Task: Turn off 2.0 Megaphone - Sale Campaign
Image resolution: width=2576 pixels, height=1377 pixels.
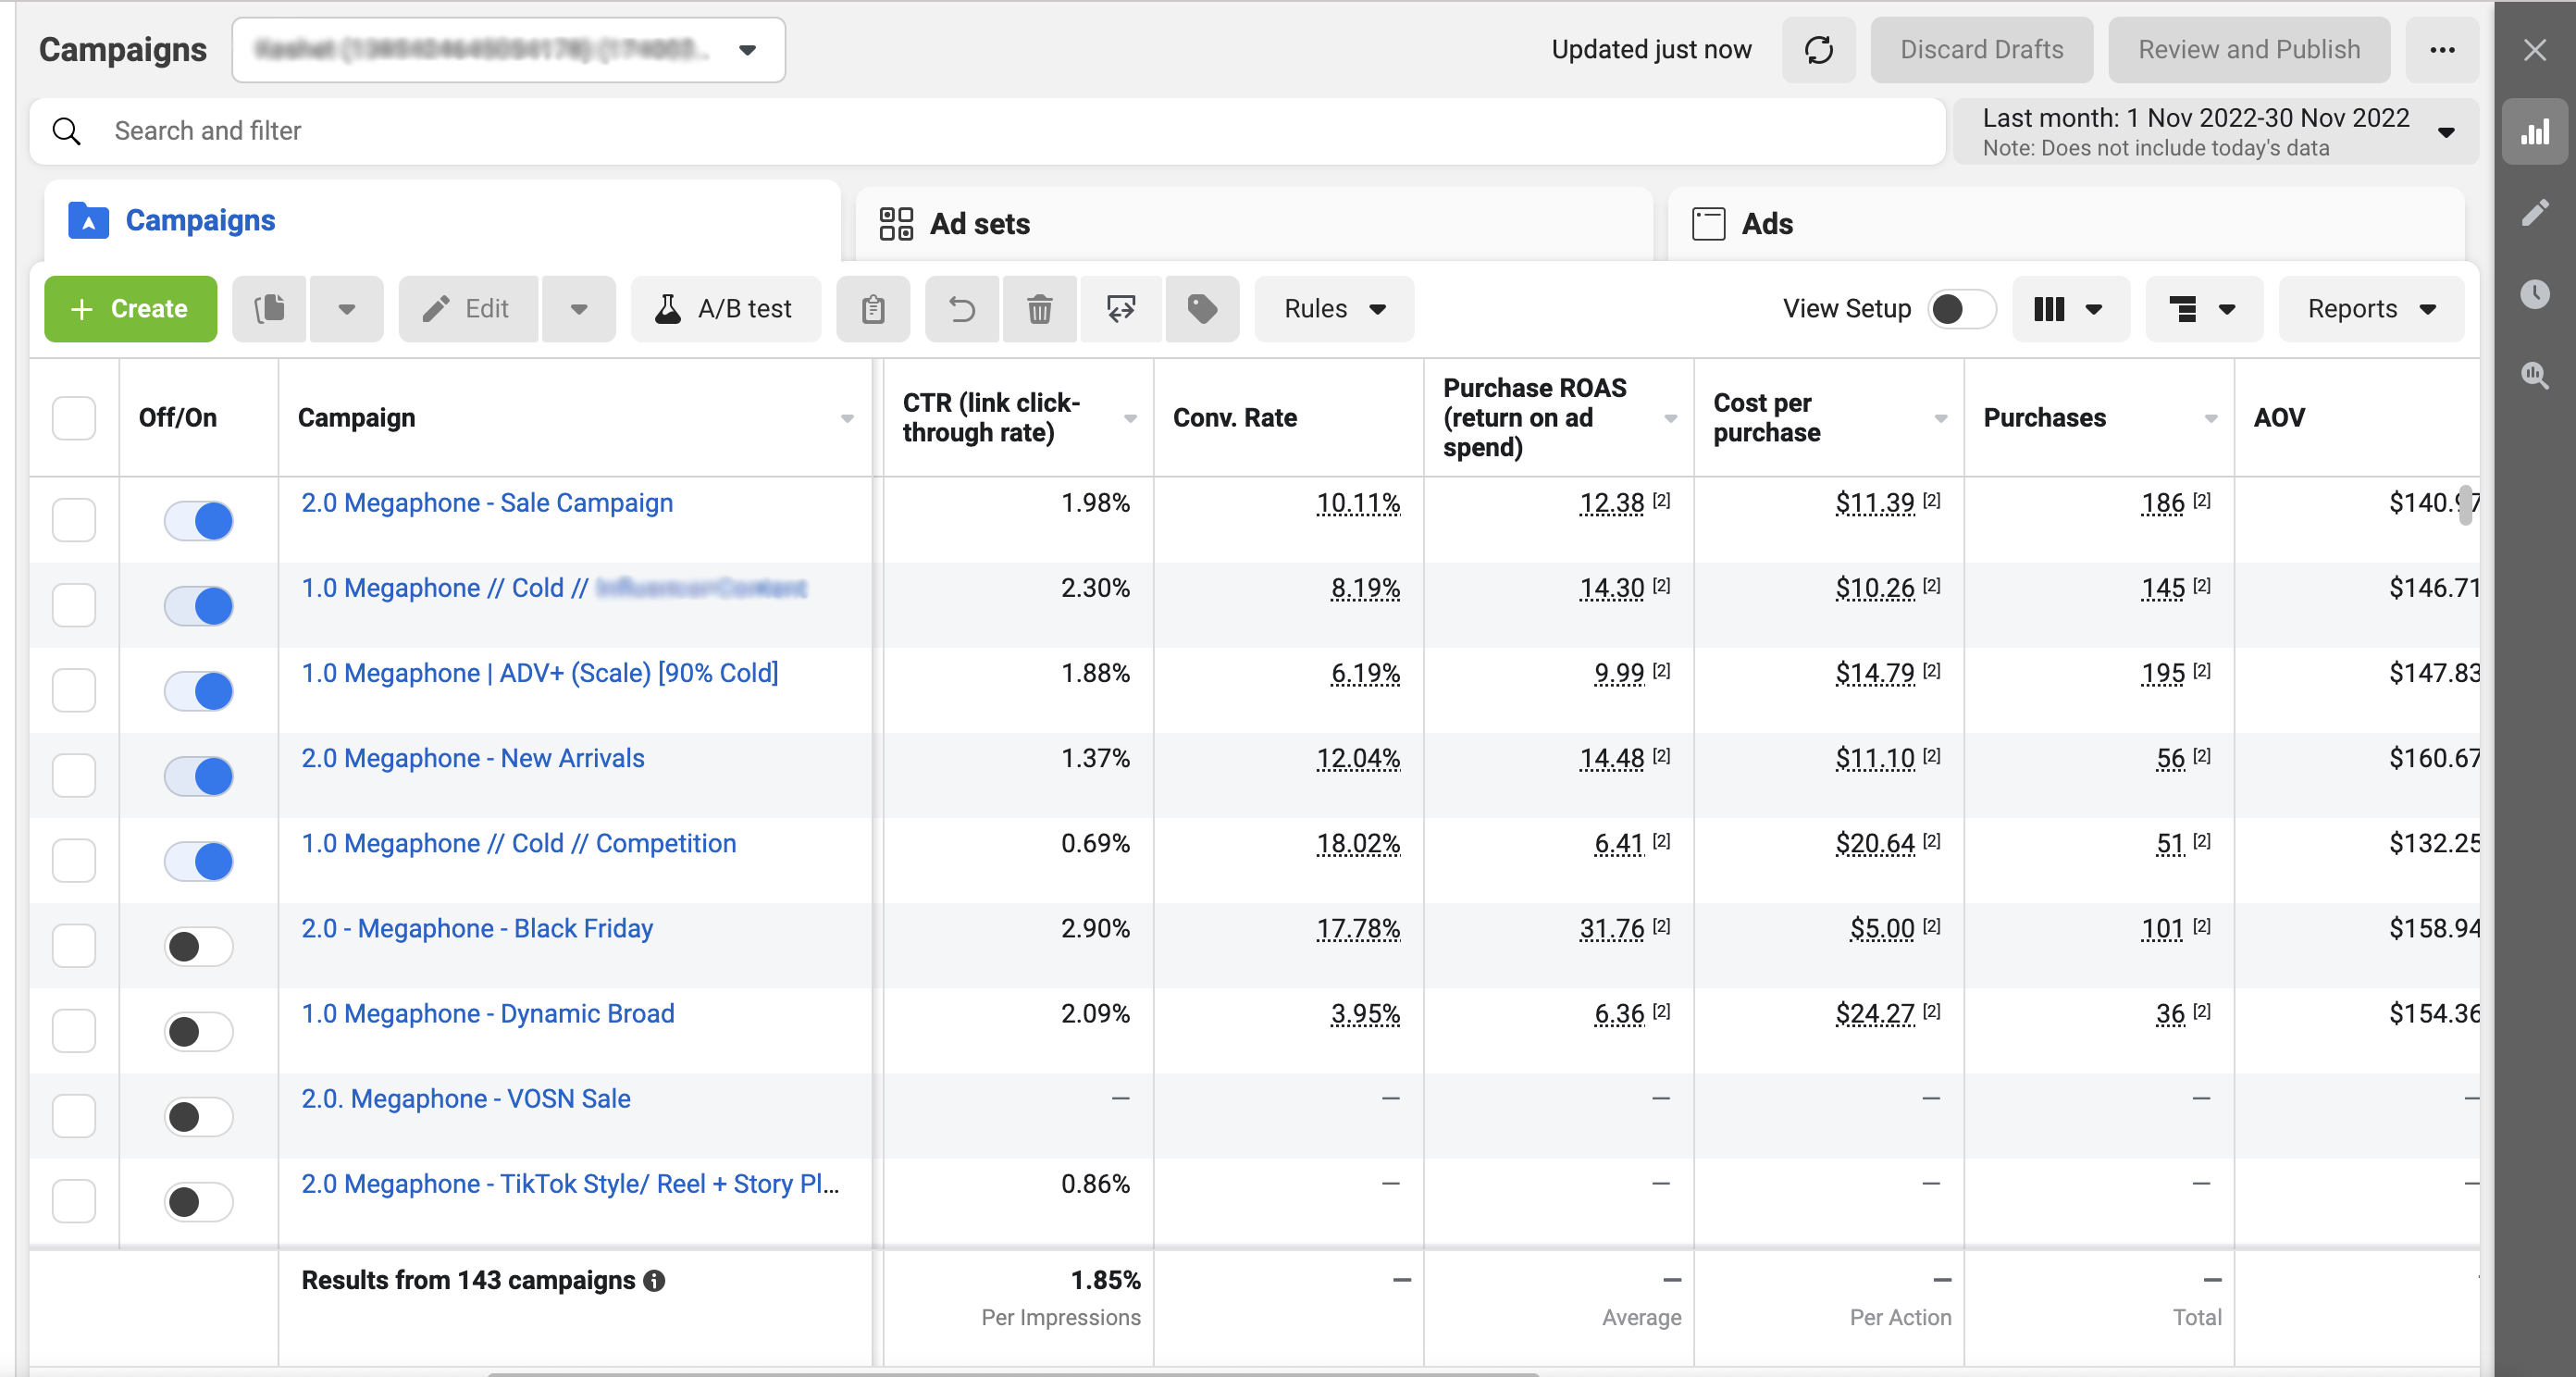Action: click(x=199, y=521)
